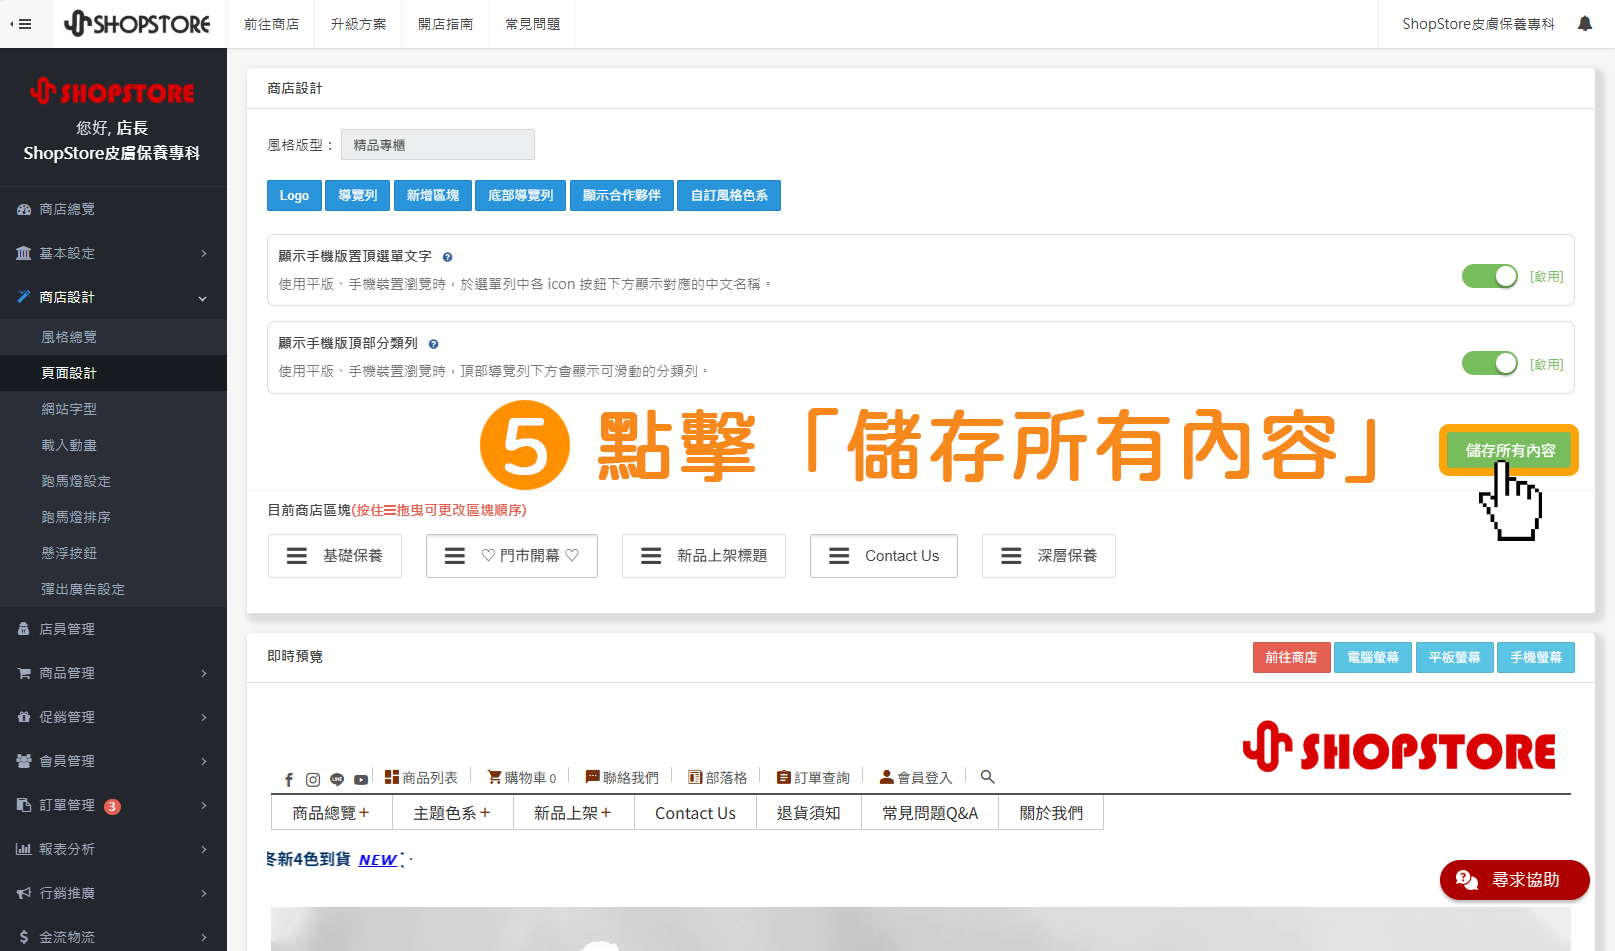Click help icon beside 顯示手機版置頂選單文字

pyautogui.click(x=447, y=257)
